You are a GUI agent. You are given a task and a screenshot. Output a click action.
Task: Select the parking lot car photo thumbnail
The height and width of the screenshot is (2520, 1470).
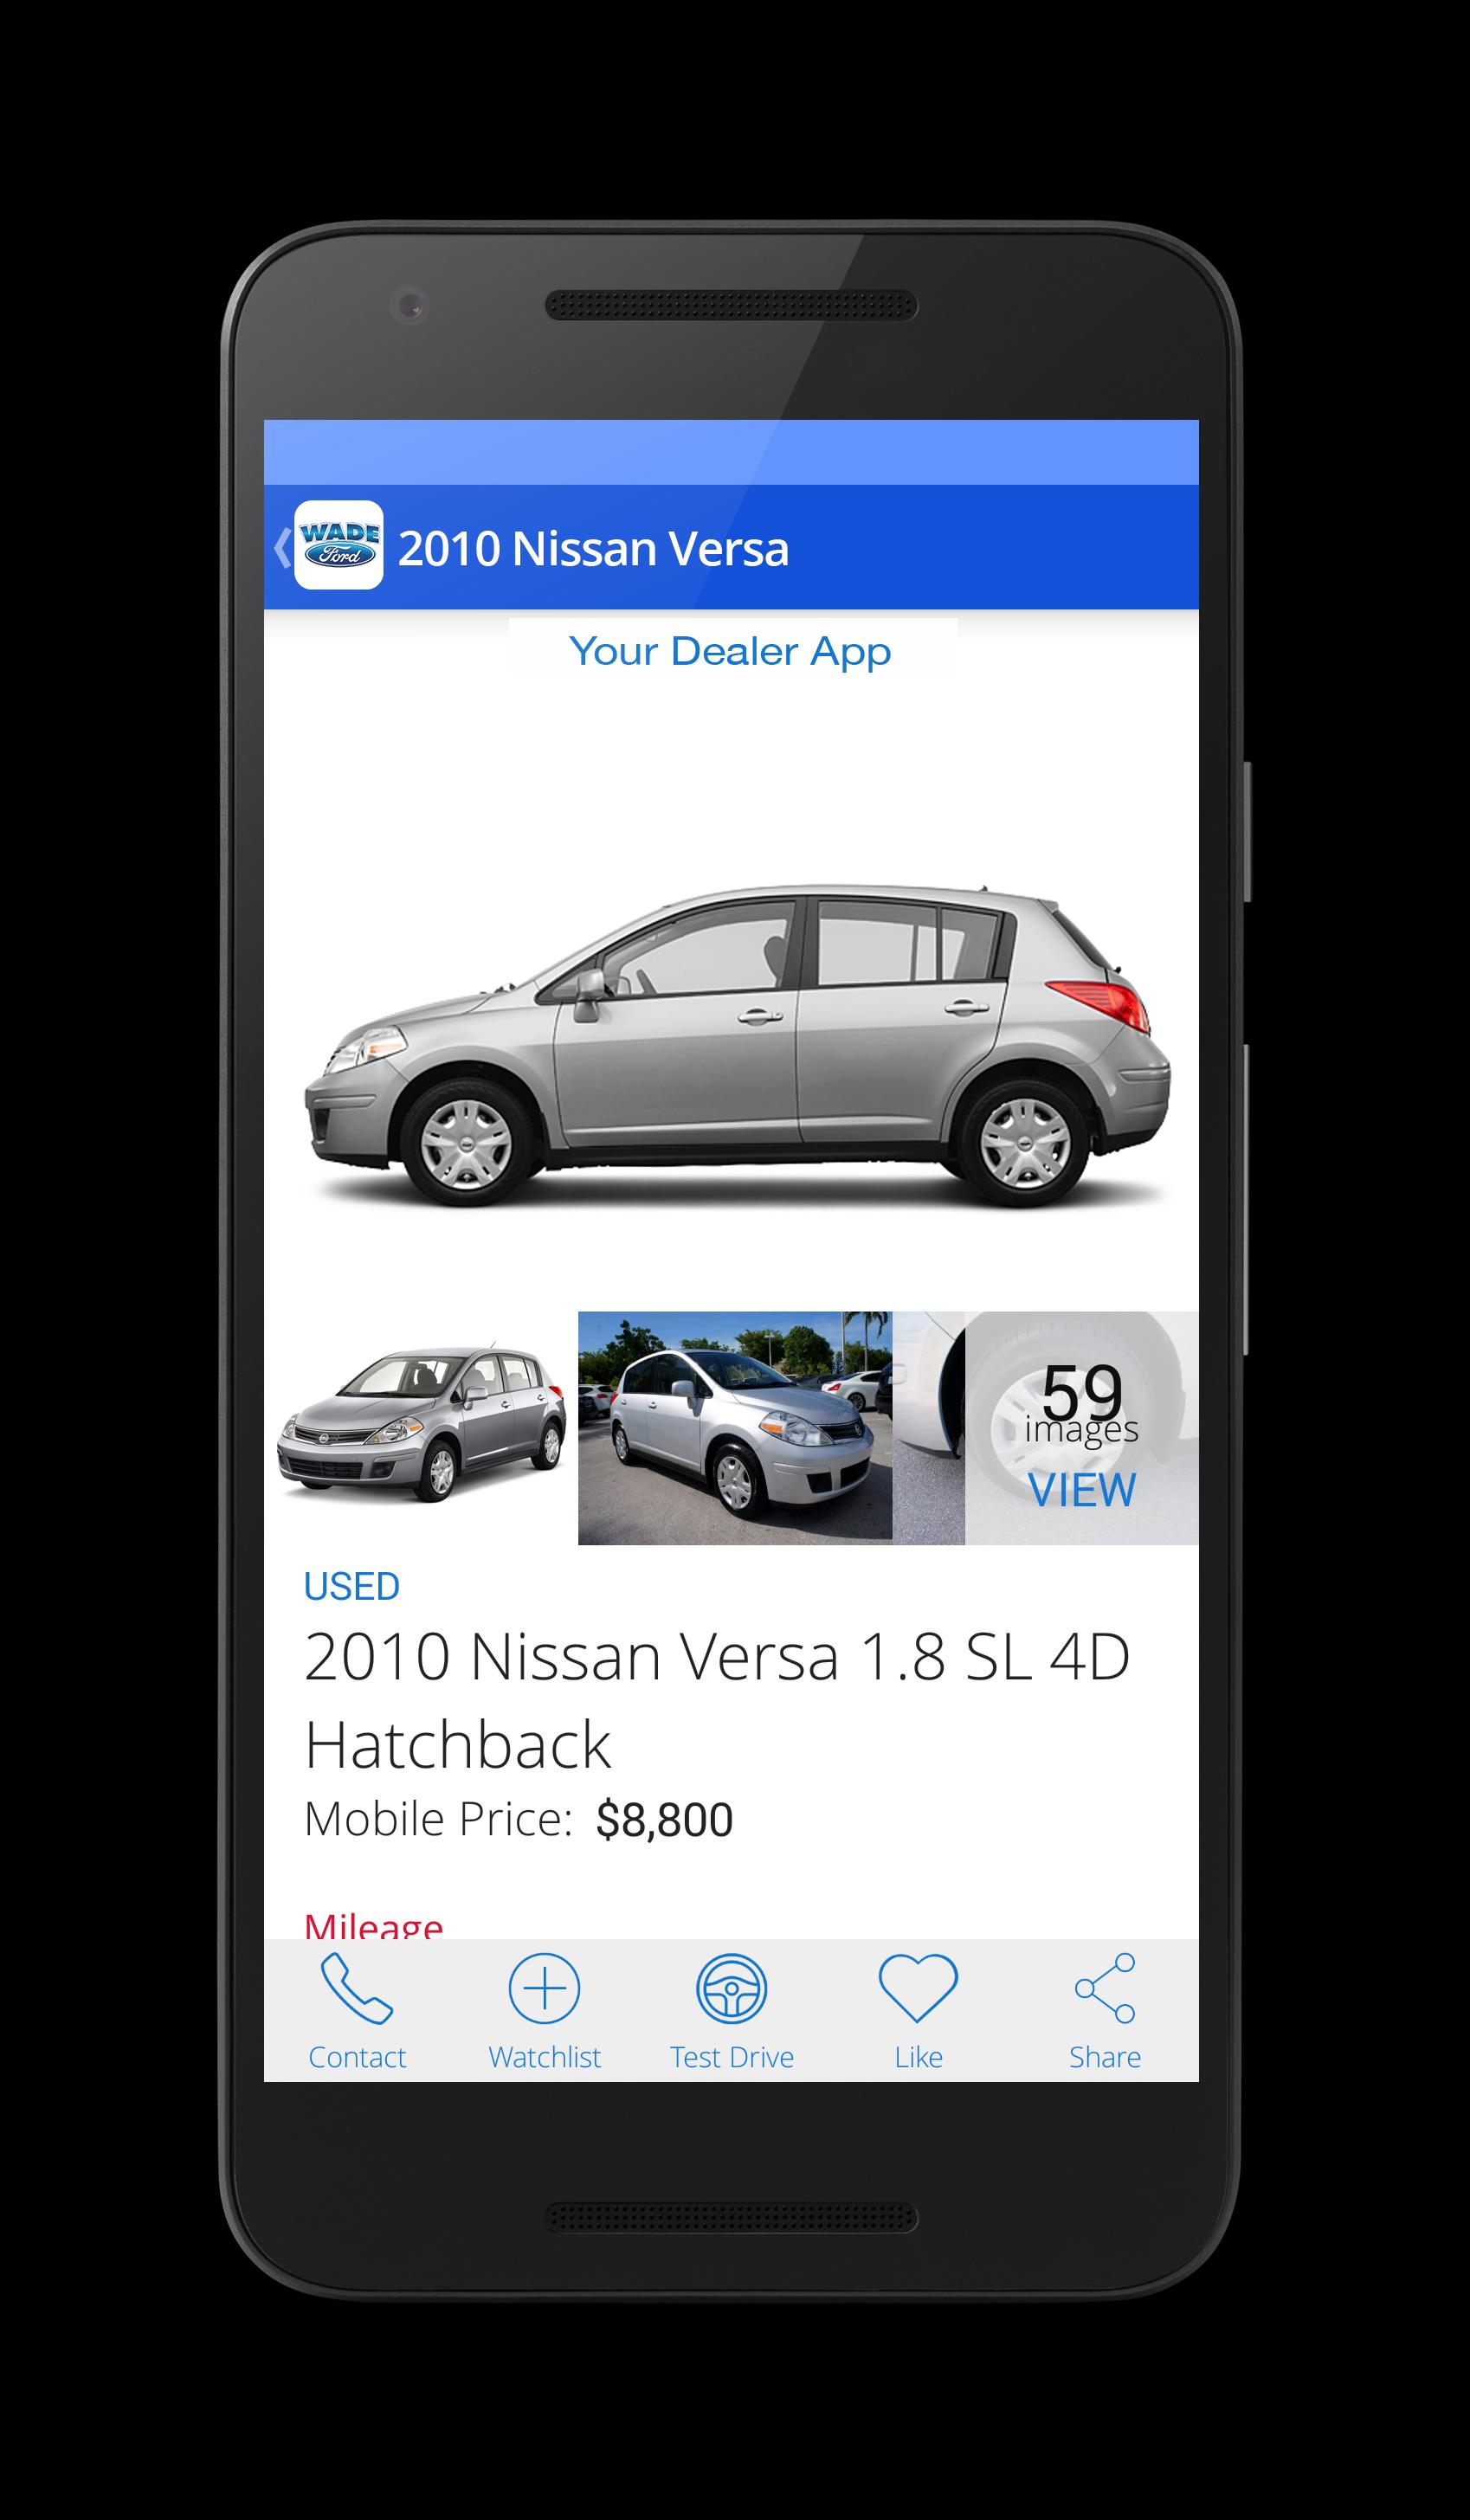pos(735,1428)
